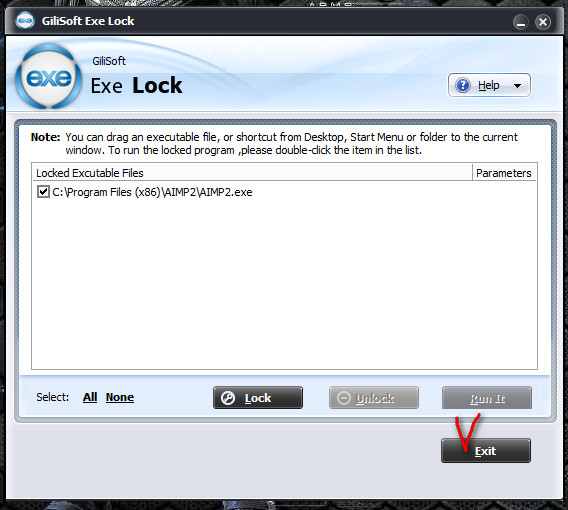Close the GiliSoft Exe Lock window
Viewport: 568px width, 510px height.
(543, 22)
